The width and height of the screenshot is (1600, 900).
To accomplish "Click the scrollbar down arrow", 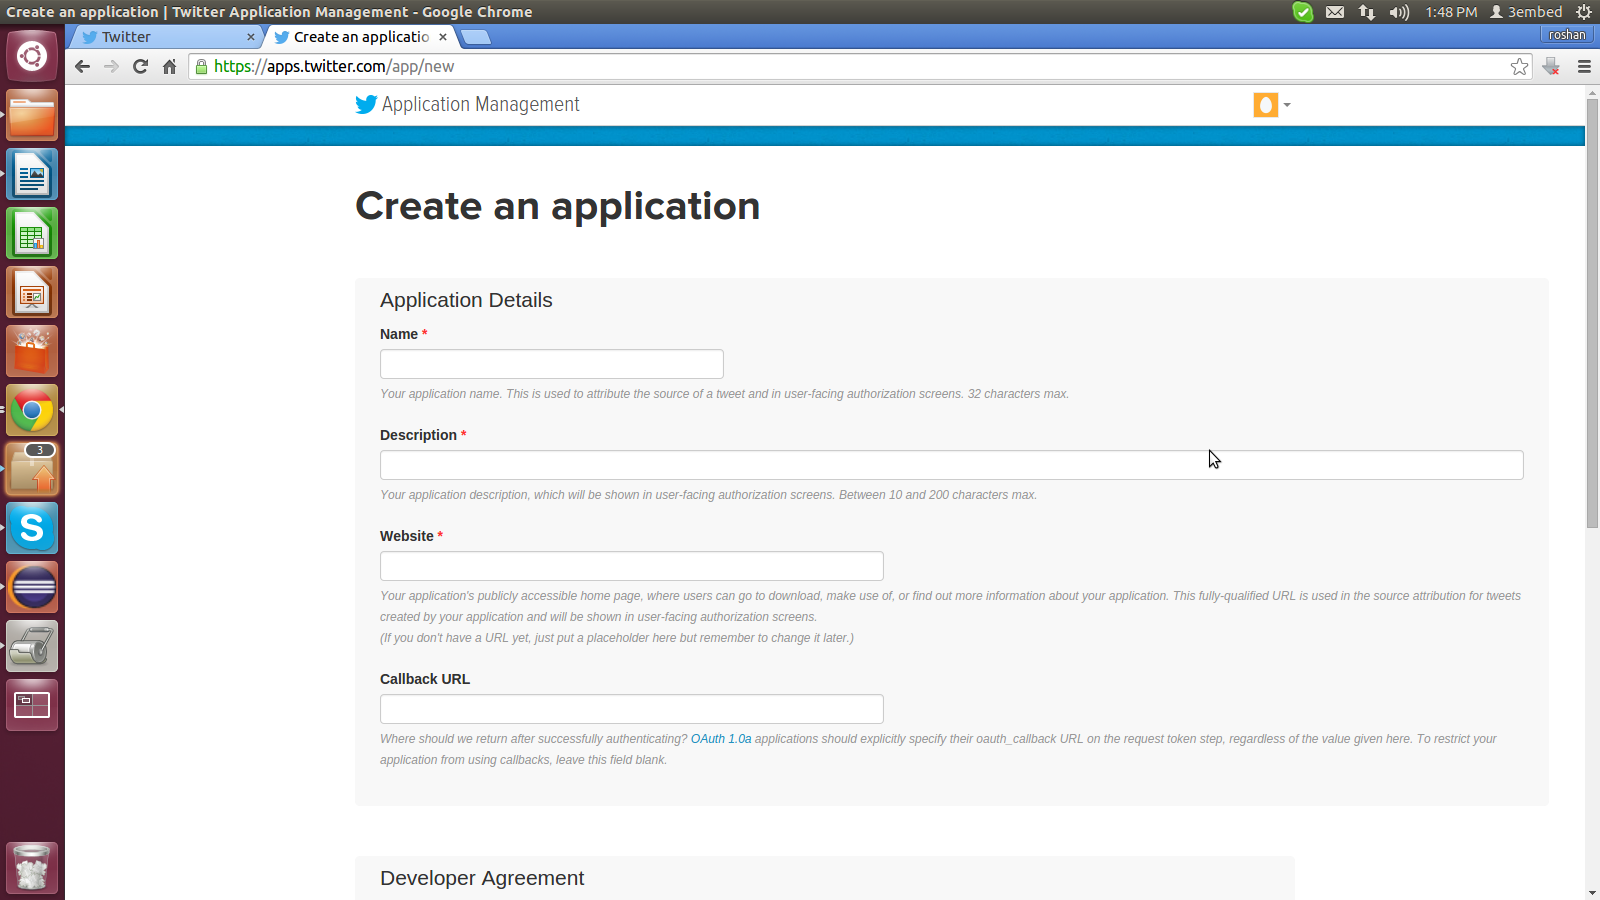I will tap(1592, 892).
